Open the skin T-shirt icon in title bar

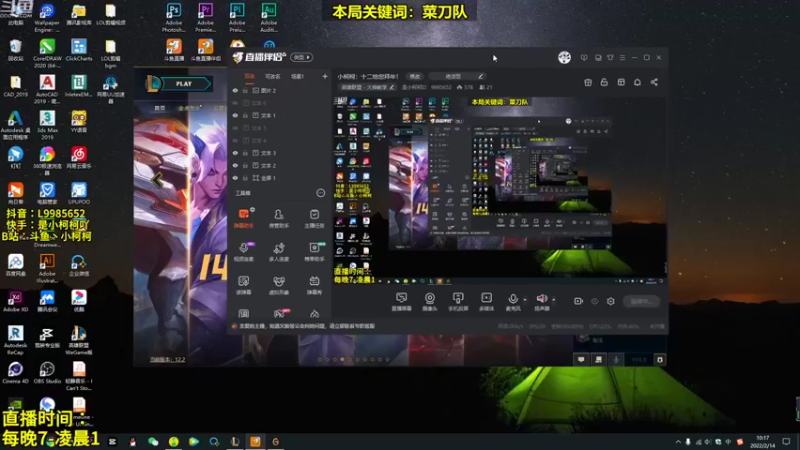click(610, 58)
